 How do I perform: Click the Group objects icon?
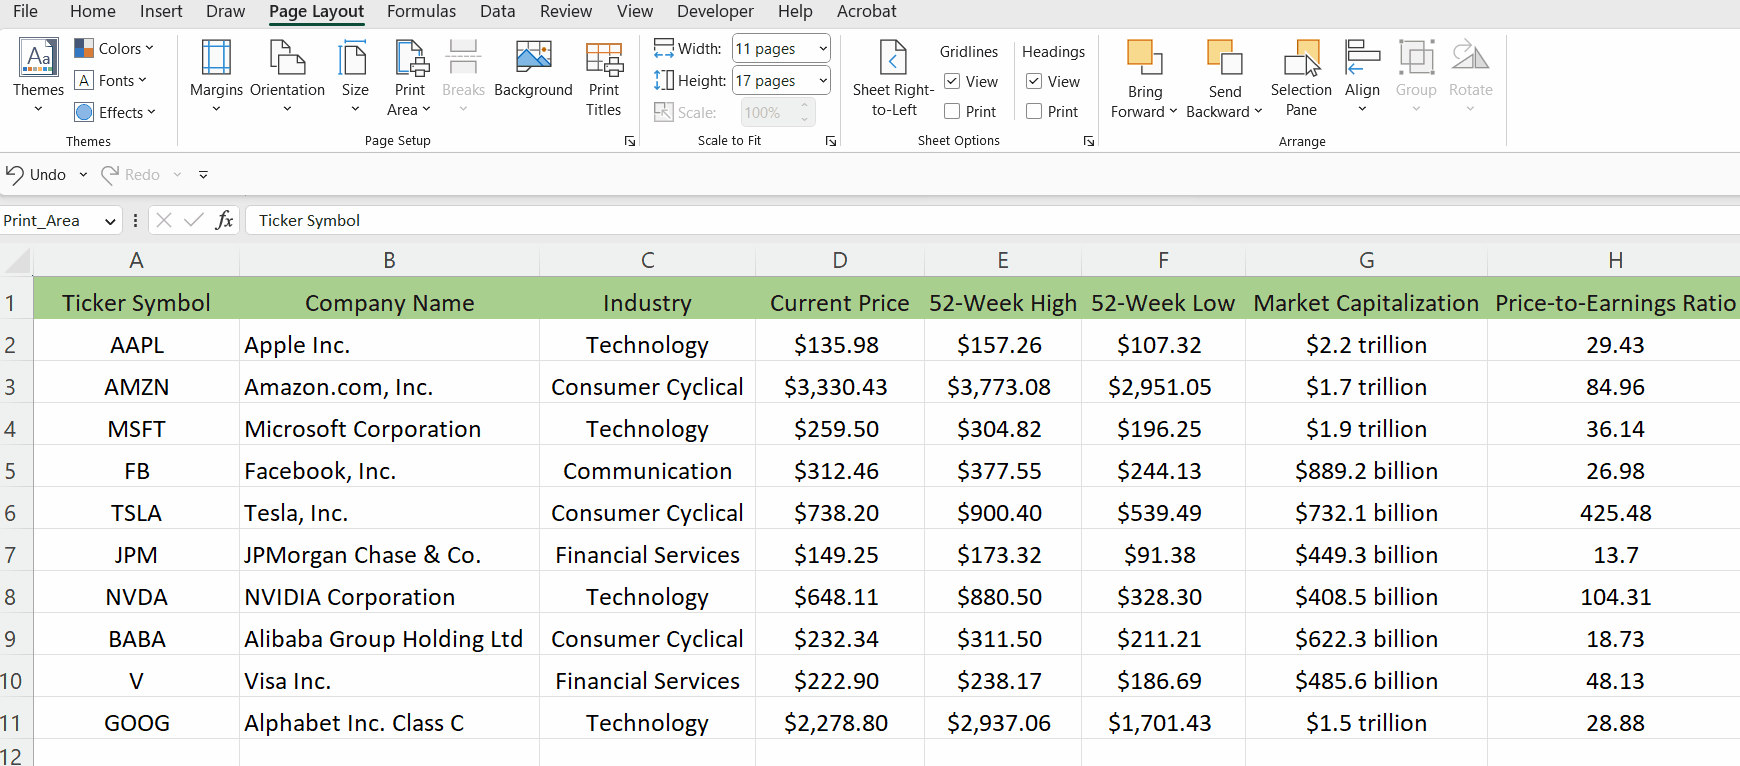[x=1416, y=58]
